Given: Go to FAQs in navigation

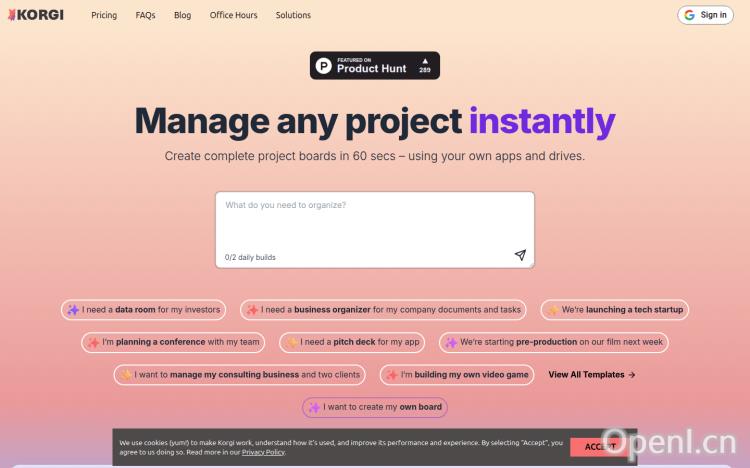Looking at the screenshot, I should click(x=145, y=15).
